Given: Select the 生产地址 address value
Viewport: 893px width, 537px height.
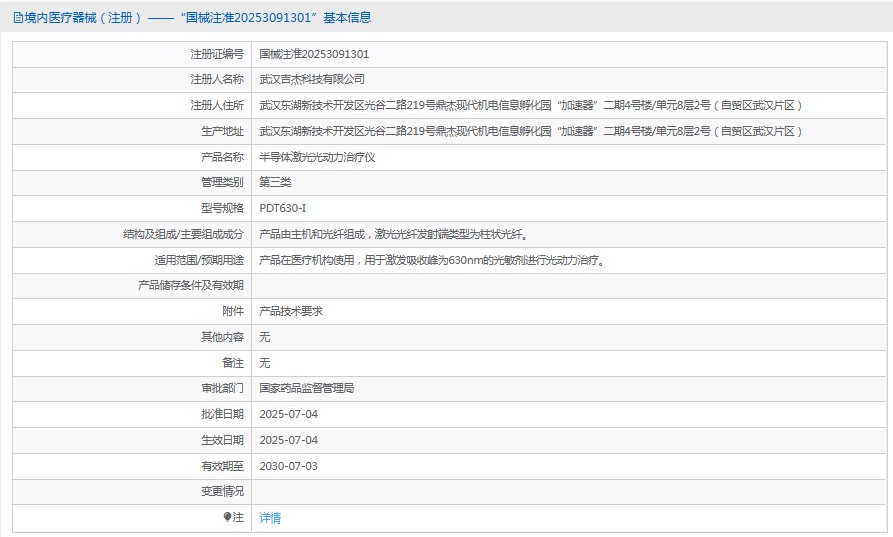Looking at the screenshot, I should (530, 132).
